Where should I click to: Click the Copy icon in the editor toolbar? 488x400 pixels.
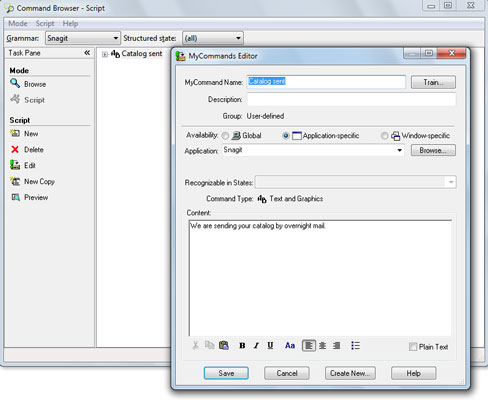209,345
